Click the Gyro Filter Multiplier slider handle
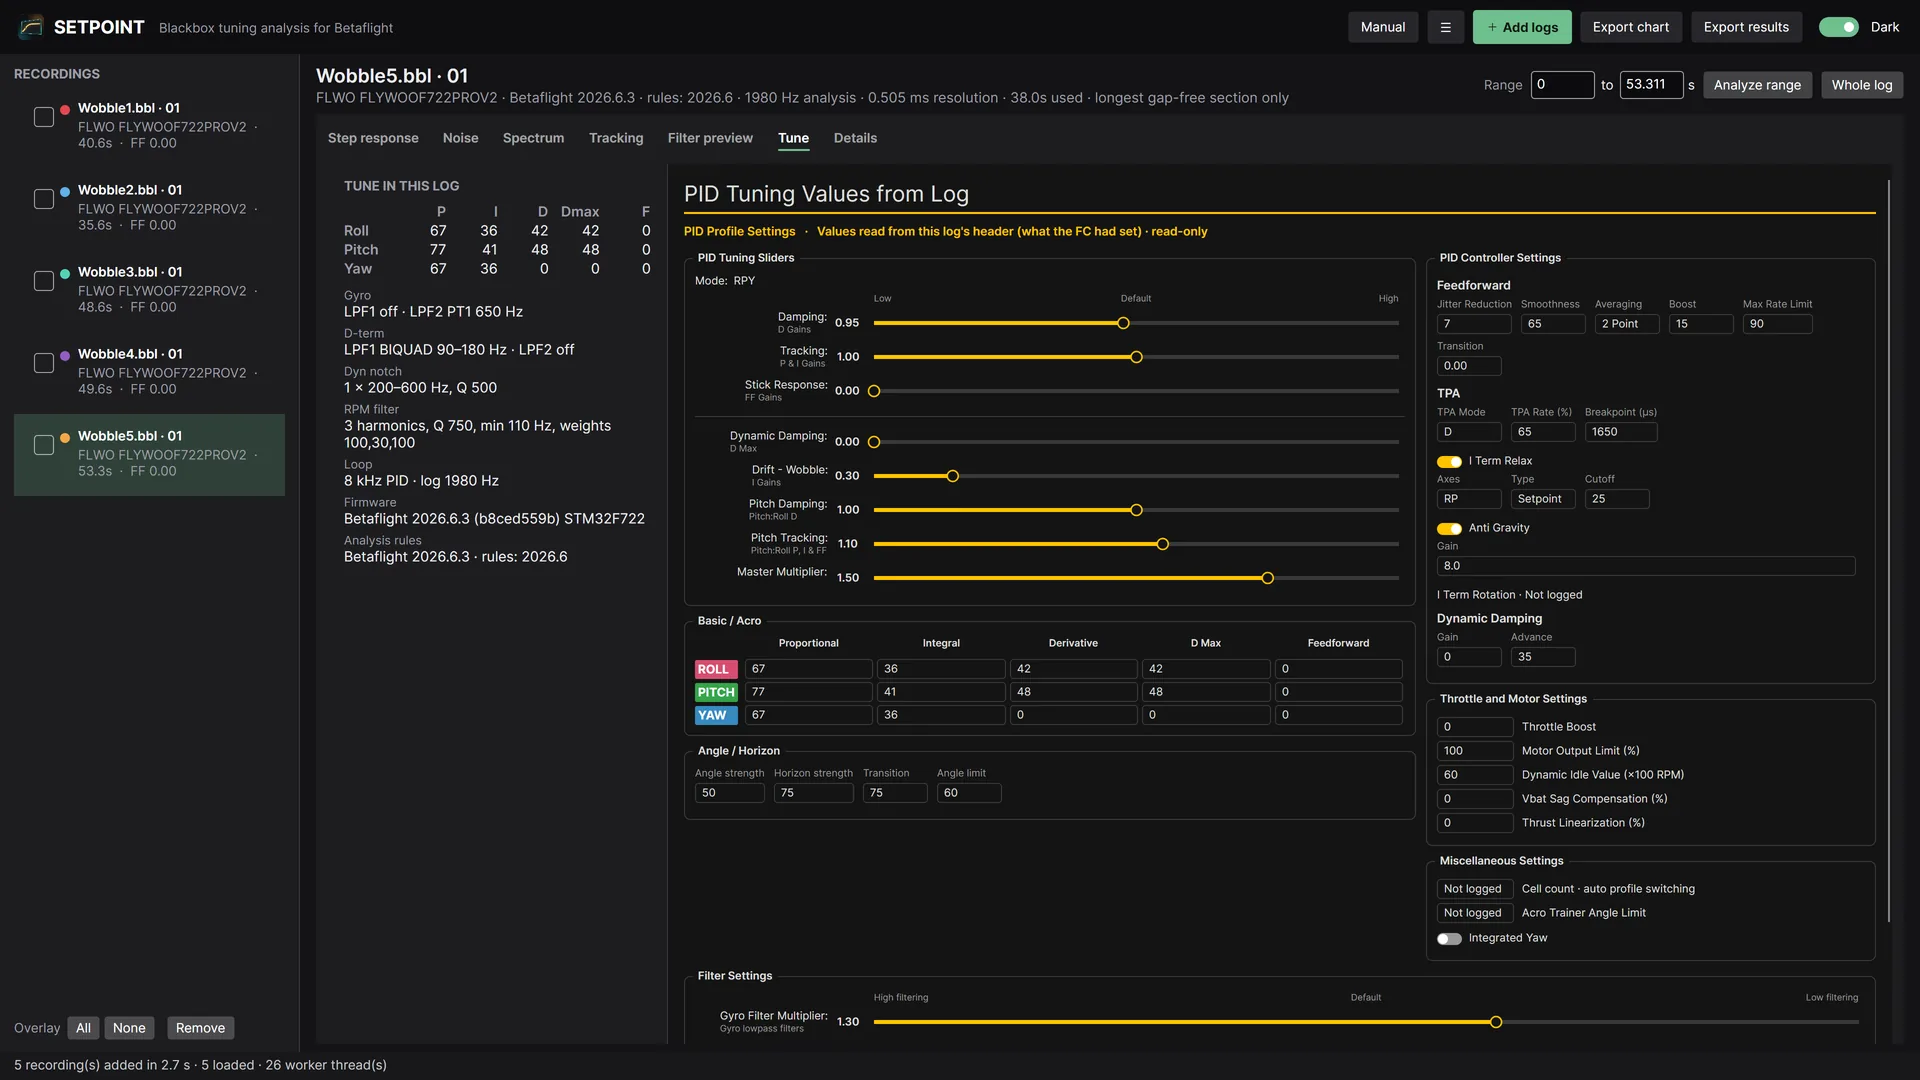The image size is (1920, 1080). pos(1496,1022)
